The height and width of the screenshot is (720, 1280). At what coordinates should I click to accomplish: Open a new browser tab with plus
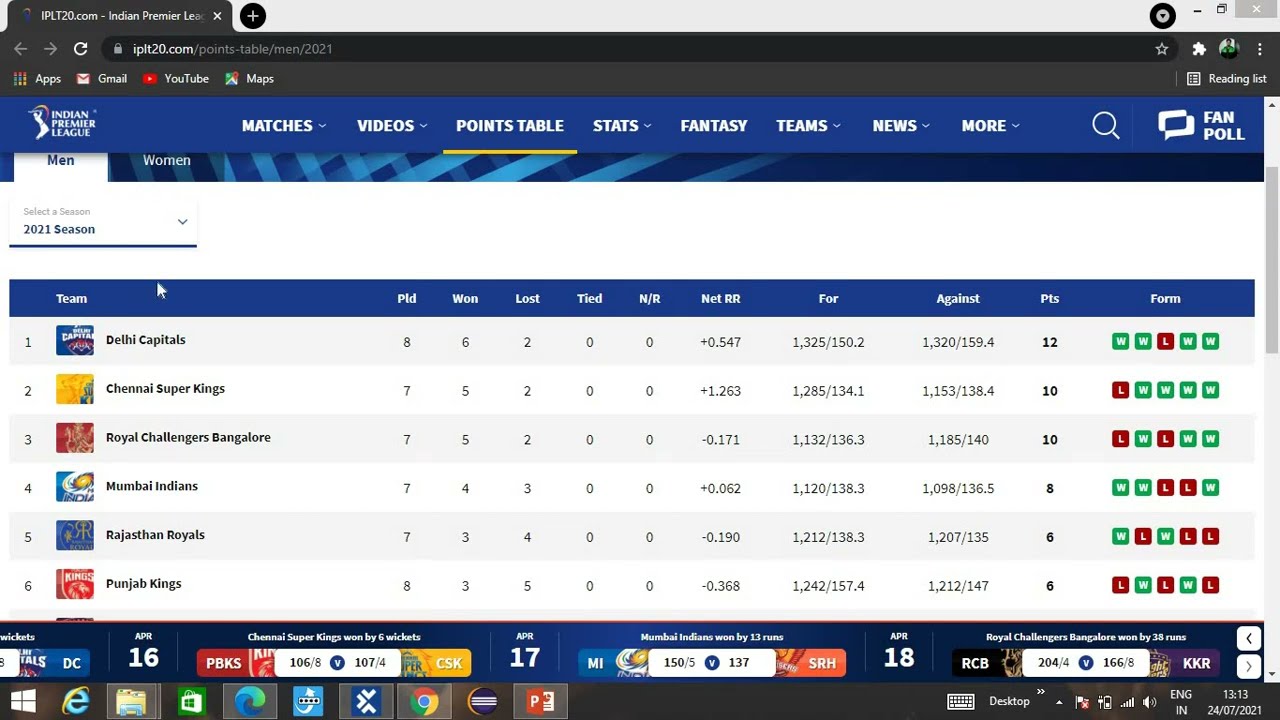(253, 16)
